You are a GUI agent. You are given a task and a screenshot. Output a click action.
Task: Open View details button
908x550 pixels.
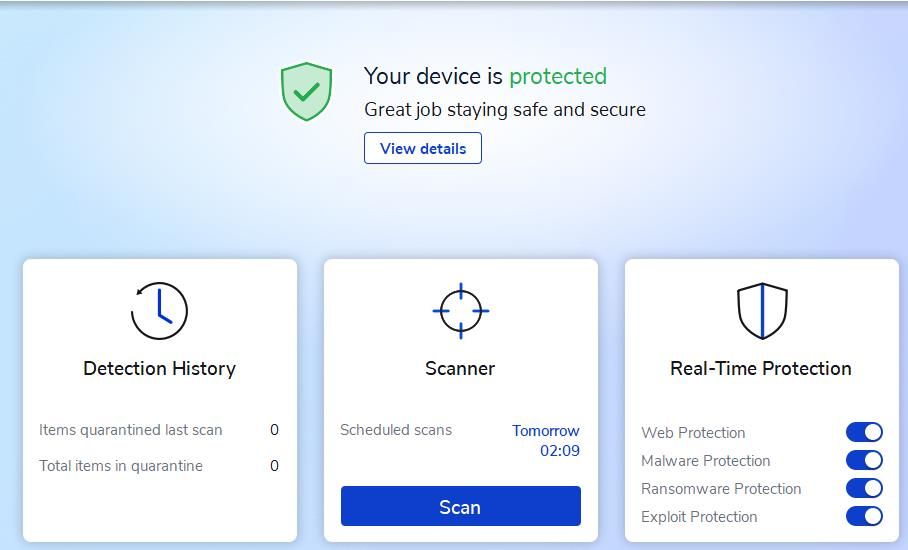tap(423, 148)
